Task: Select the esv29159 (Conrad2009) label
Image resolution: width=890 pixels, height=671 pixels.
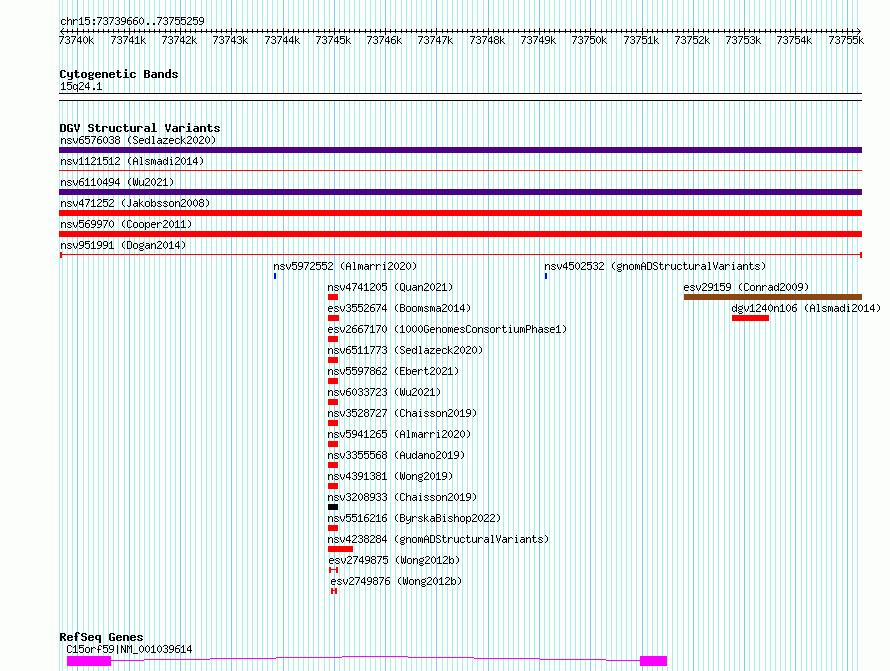Action: tap(746, 287)
